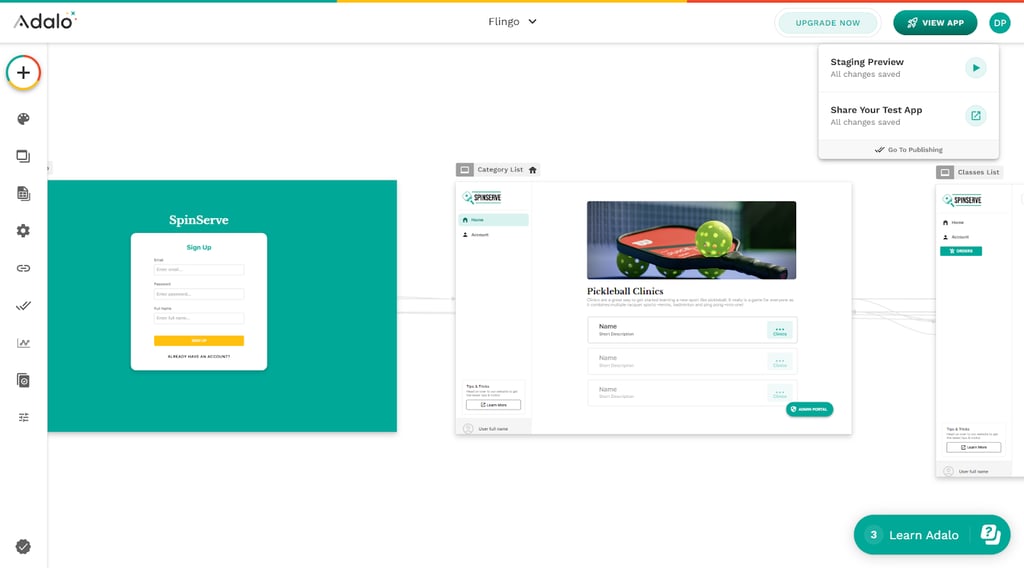Select the Staging Preview menu entry

[908, 68]
